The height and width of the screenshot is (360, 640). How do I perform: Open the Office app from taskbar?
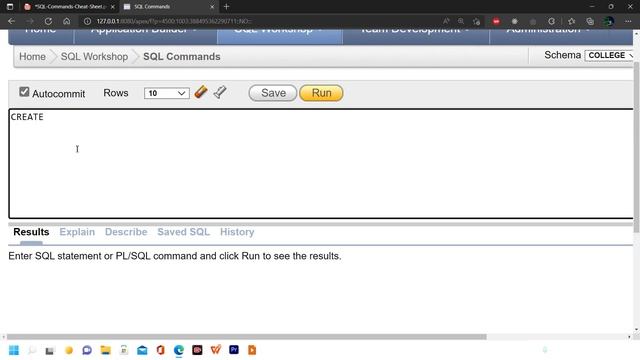tap(160, 350)
